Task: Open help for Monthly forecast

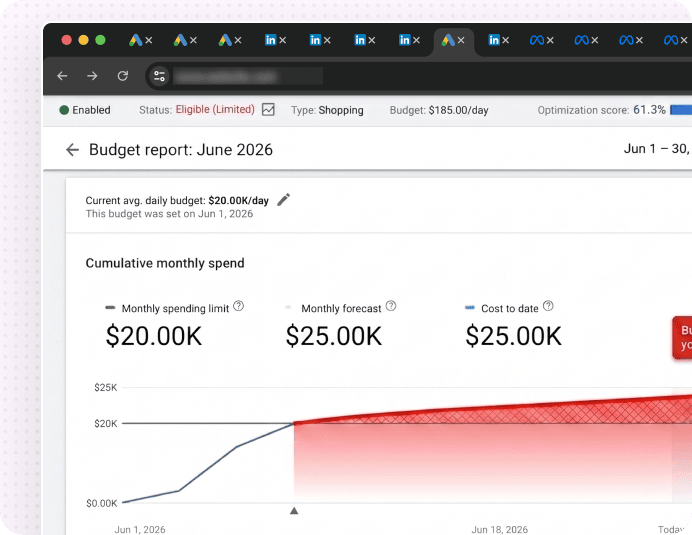Action: coord(391,306)
